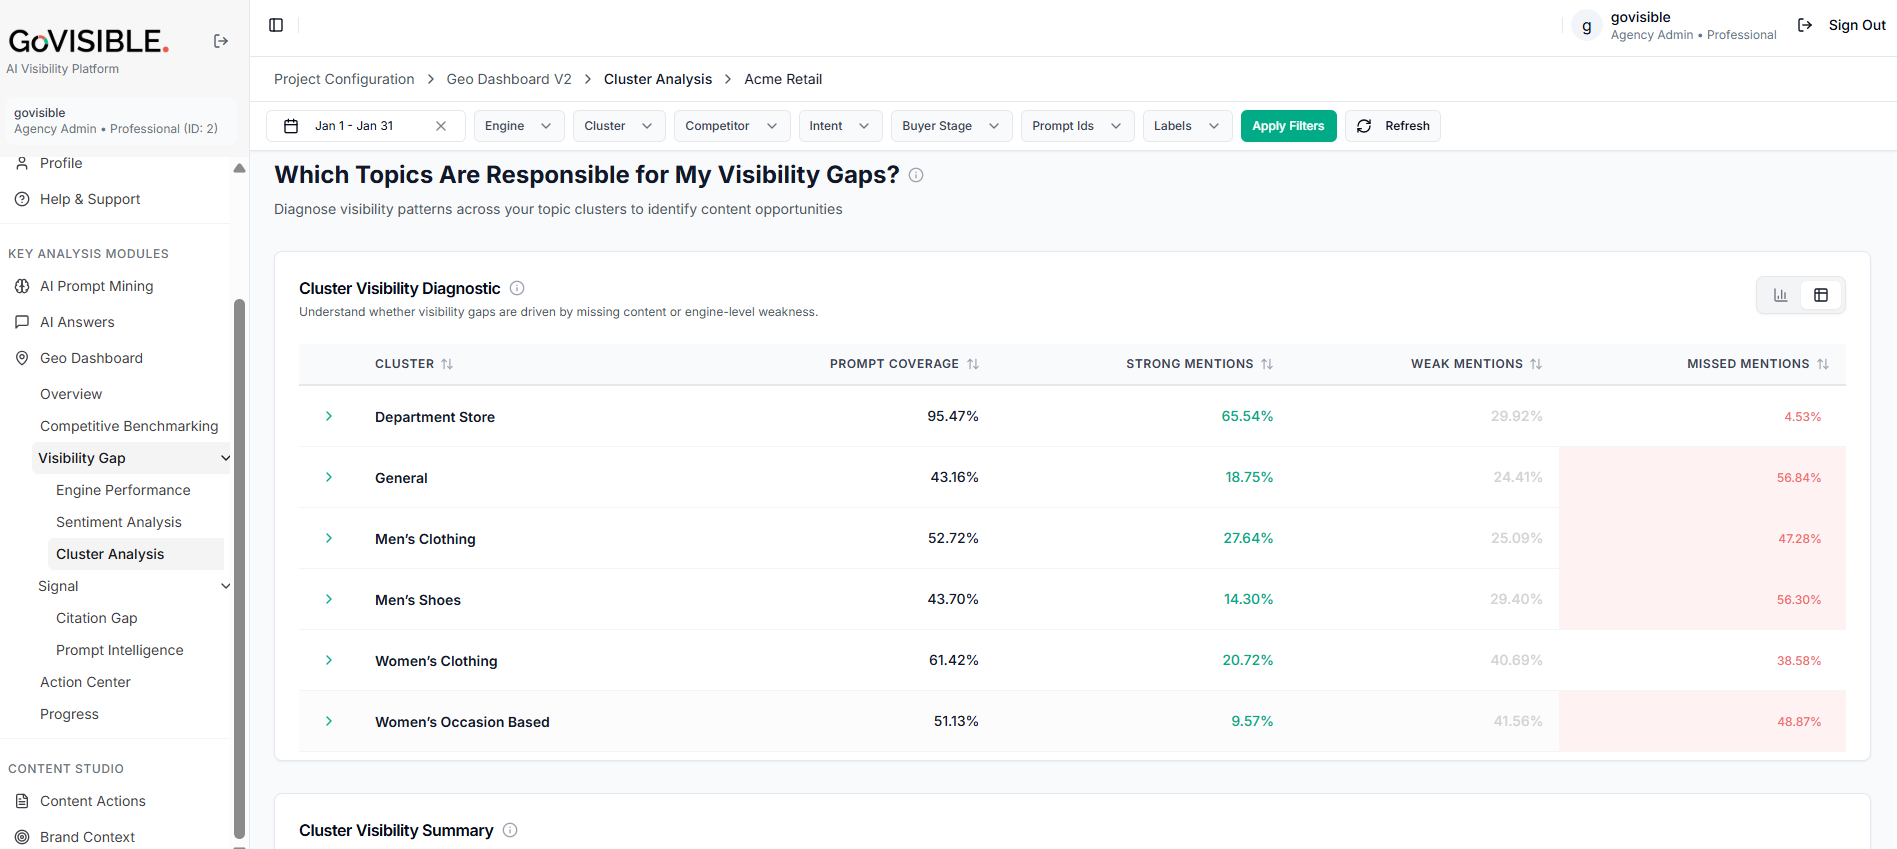Click the logout icon beside GoVisible logo
This screenshot has height=849, width=1897.
(221, 41)
